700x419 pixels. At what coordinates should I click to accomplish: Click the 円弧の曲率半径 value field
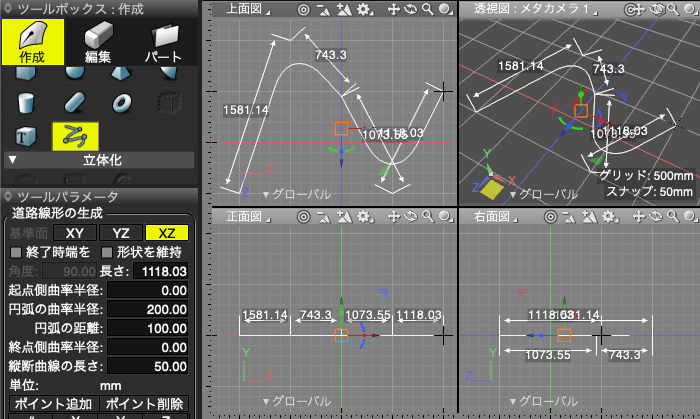(149, 308)
